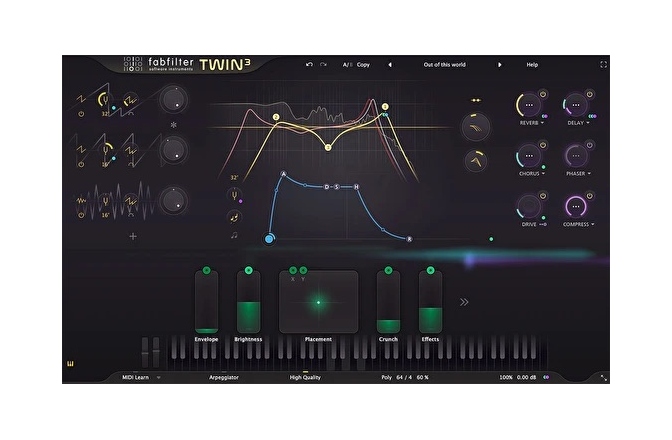Image resolution: width=672 pixels, height=440 pixels.
Task: Click oscillator 1 tuning fork pitch knob
Action: [x=105, y=100]
